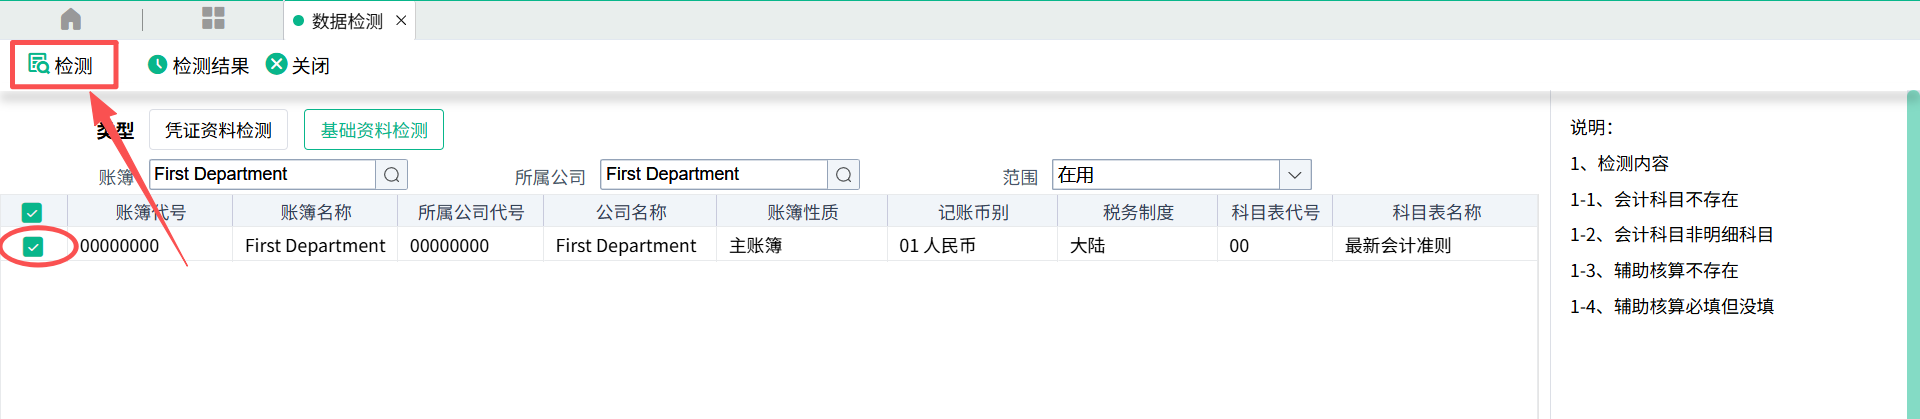
Task: Close the 数据检测 tab with X
Action: click(401, 21)
